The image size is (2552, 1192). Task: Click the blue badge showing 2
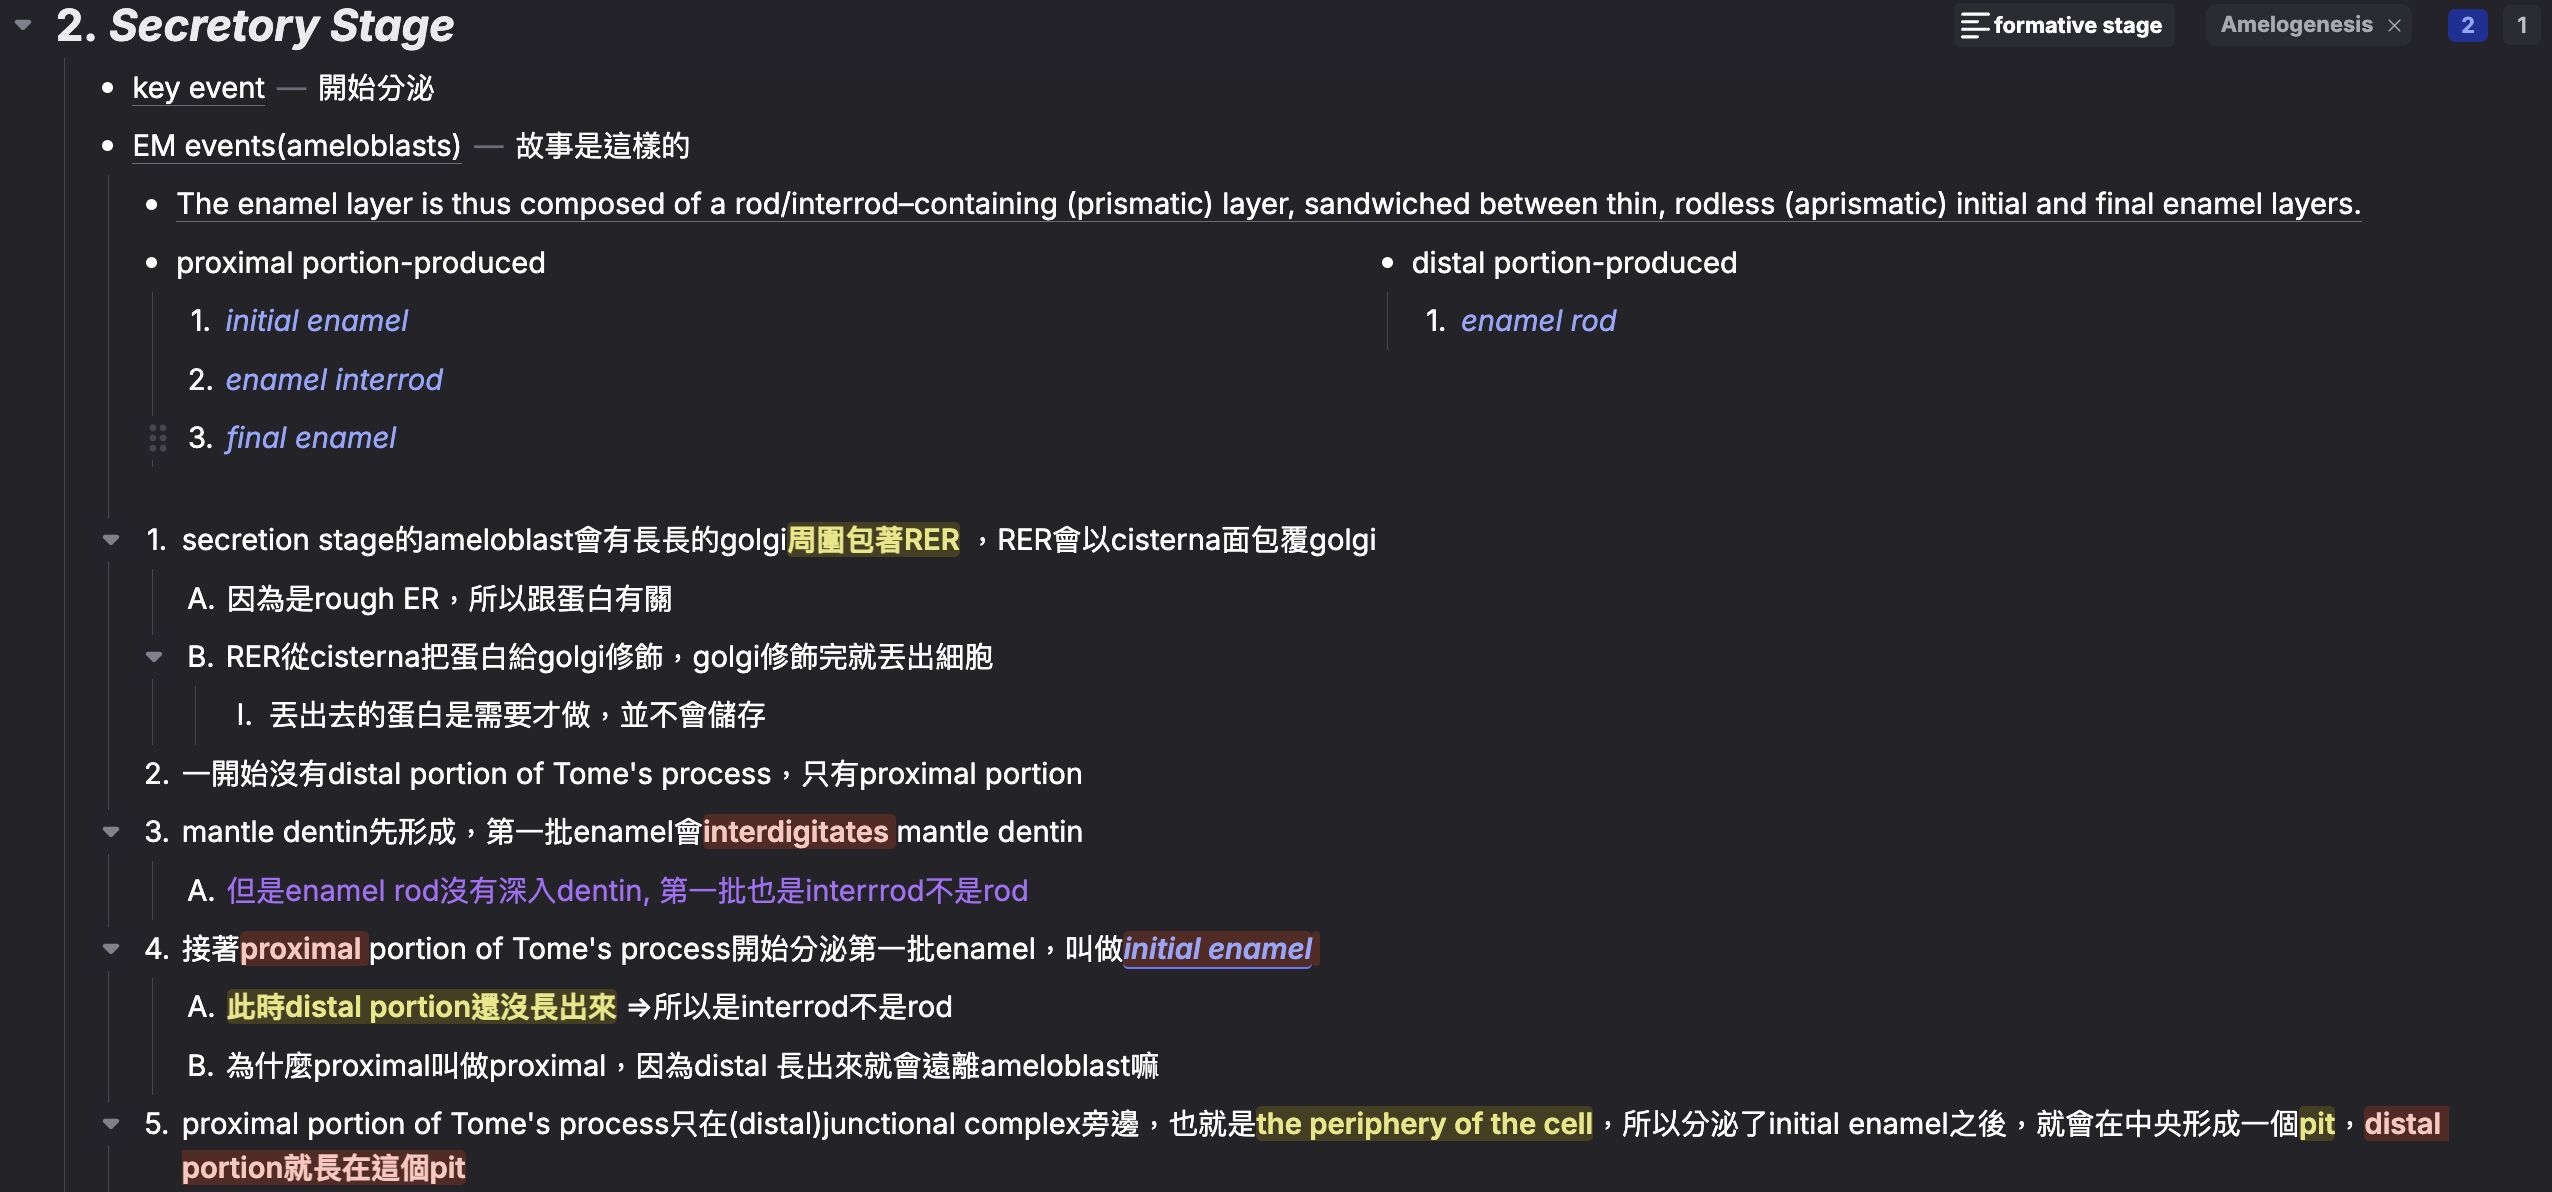tap(2467, 25)
